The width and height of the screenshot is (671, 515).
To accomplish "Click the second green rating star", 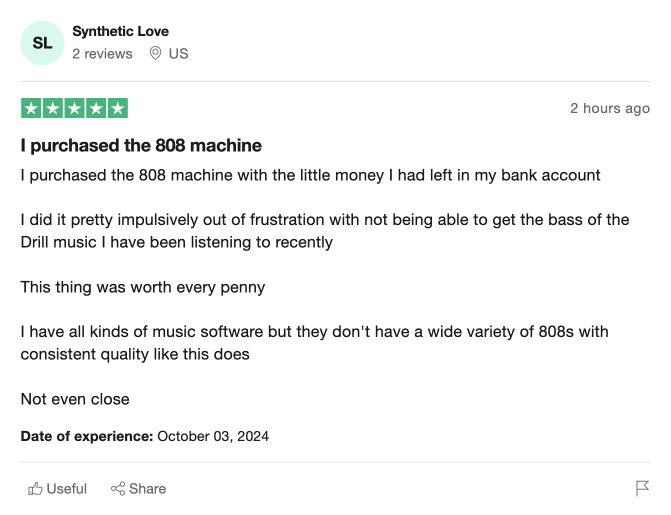I will pyautogui.click(x=53, y=108).
